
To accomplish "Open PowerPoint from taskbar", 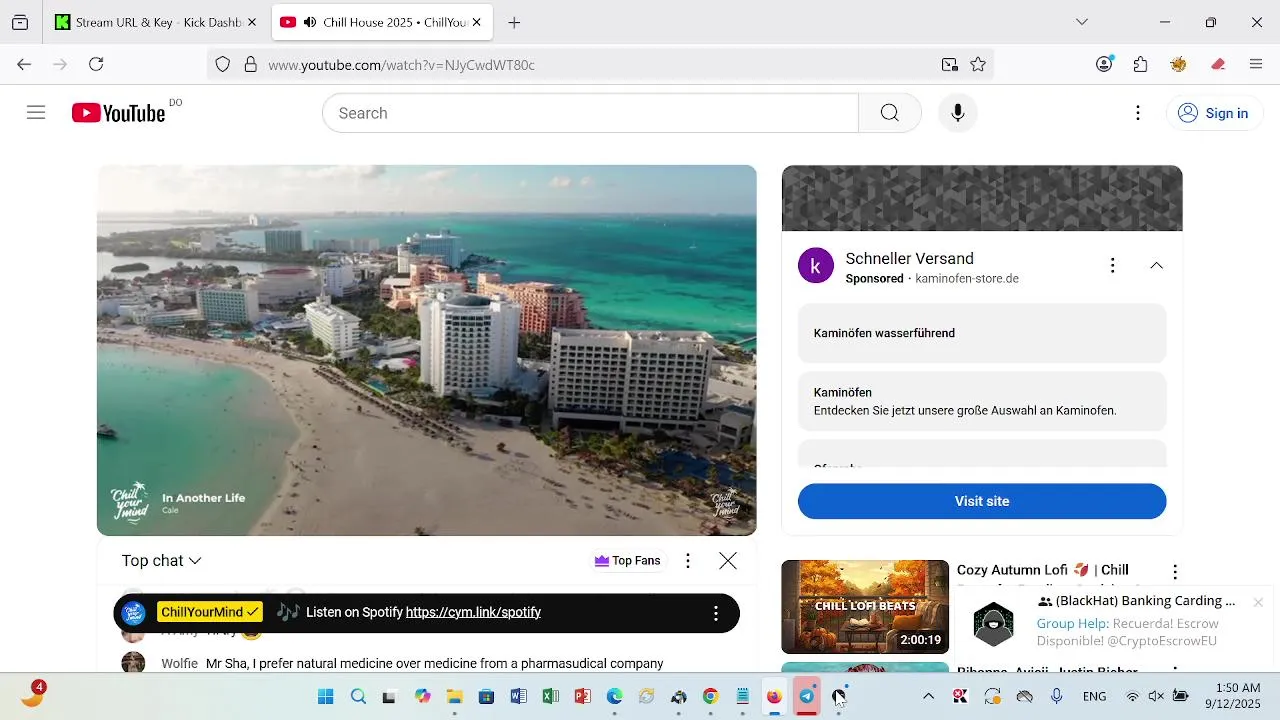I will tap(582, 696).
